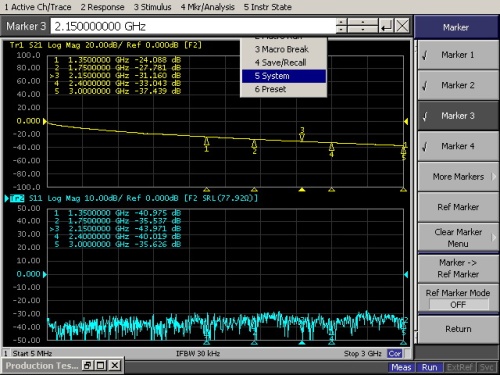
Task: Click the wide lower decrement button in the entry bar
Action: [x=362, y=29]
